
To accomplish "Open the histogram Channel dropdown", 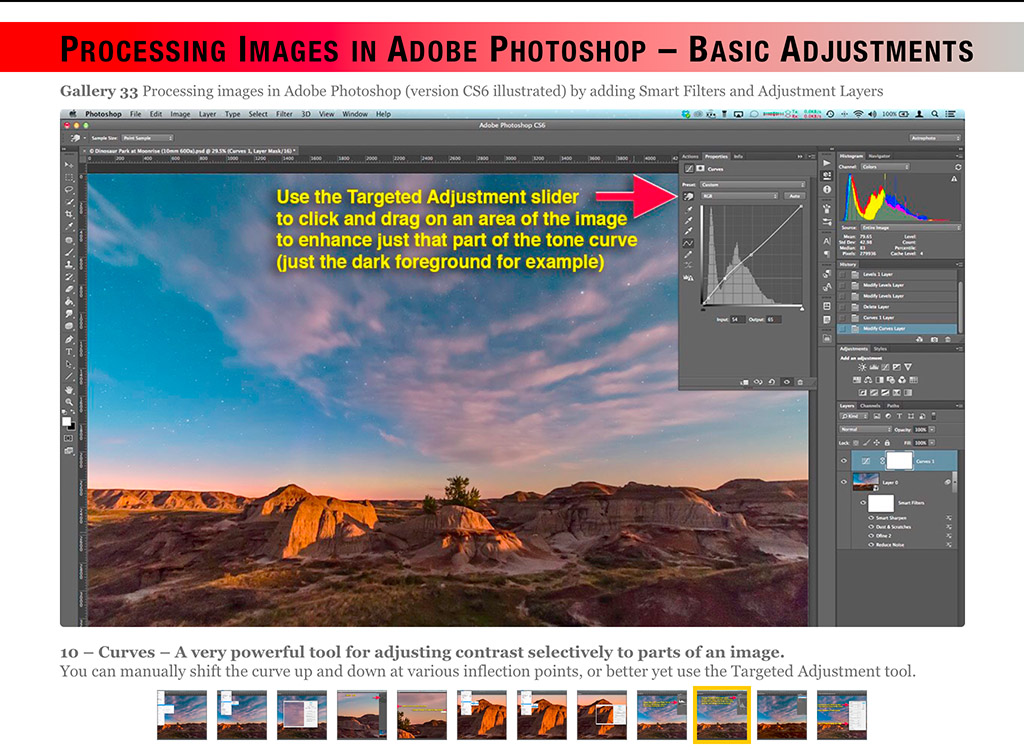I will click(886, 166).
